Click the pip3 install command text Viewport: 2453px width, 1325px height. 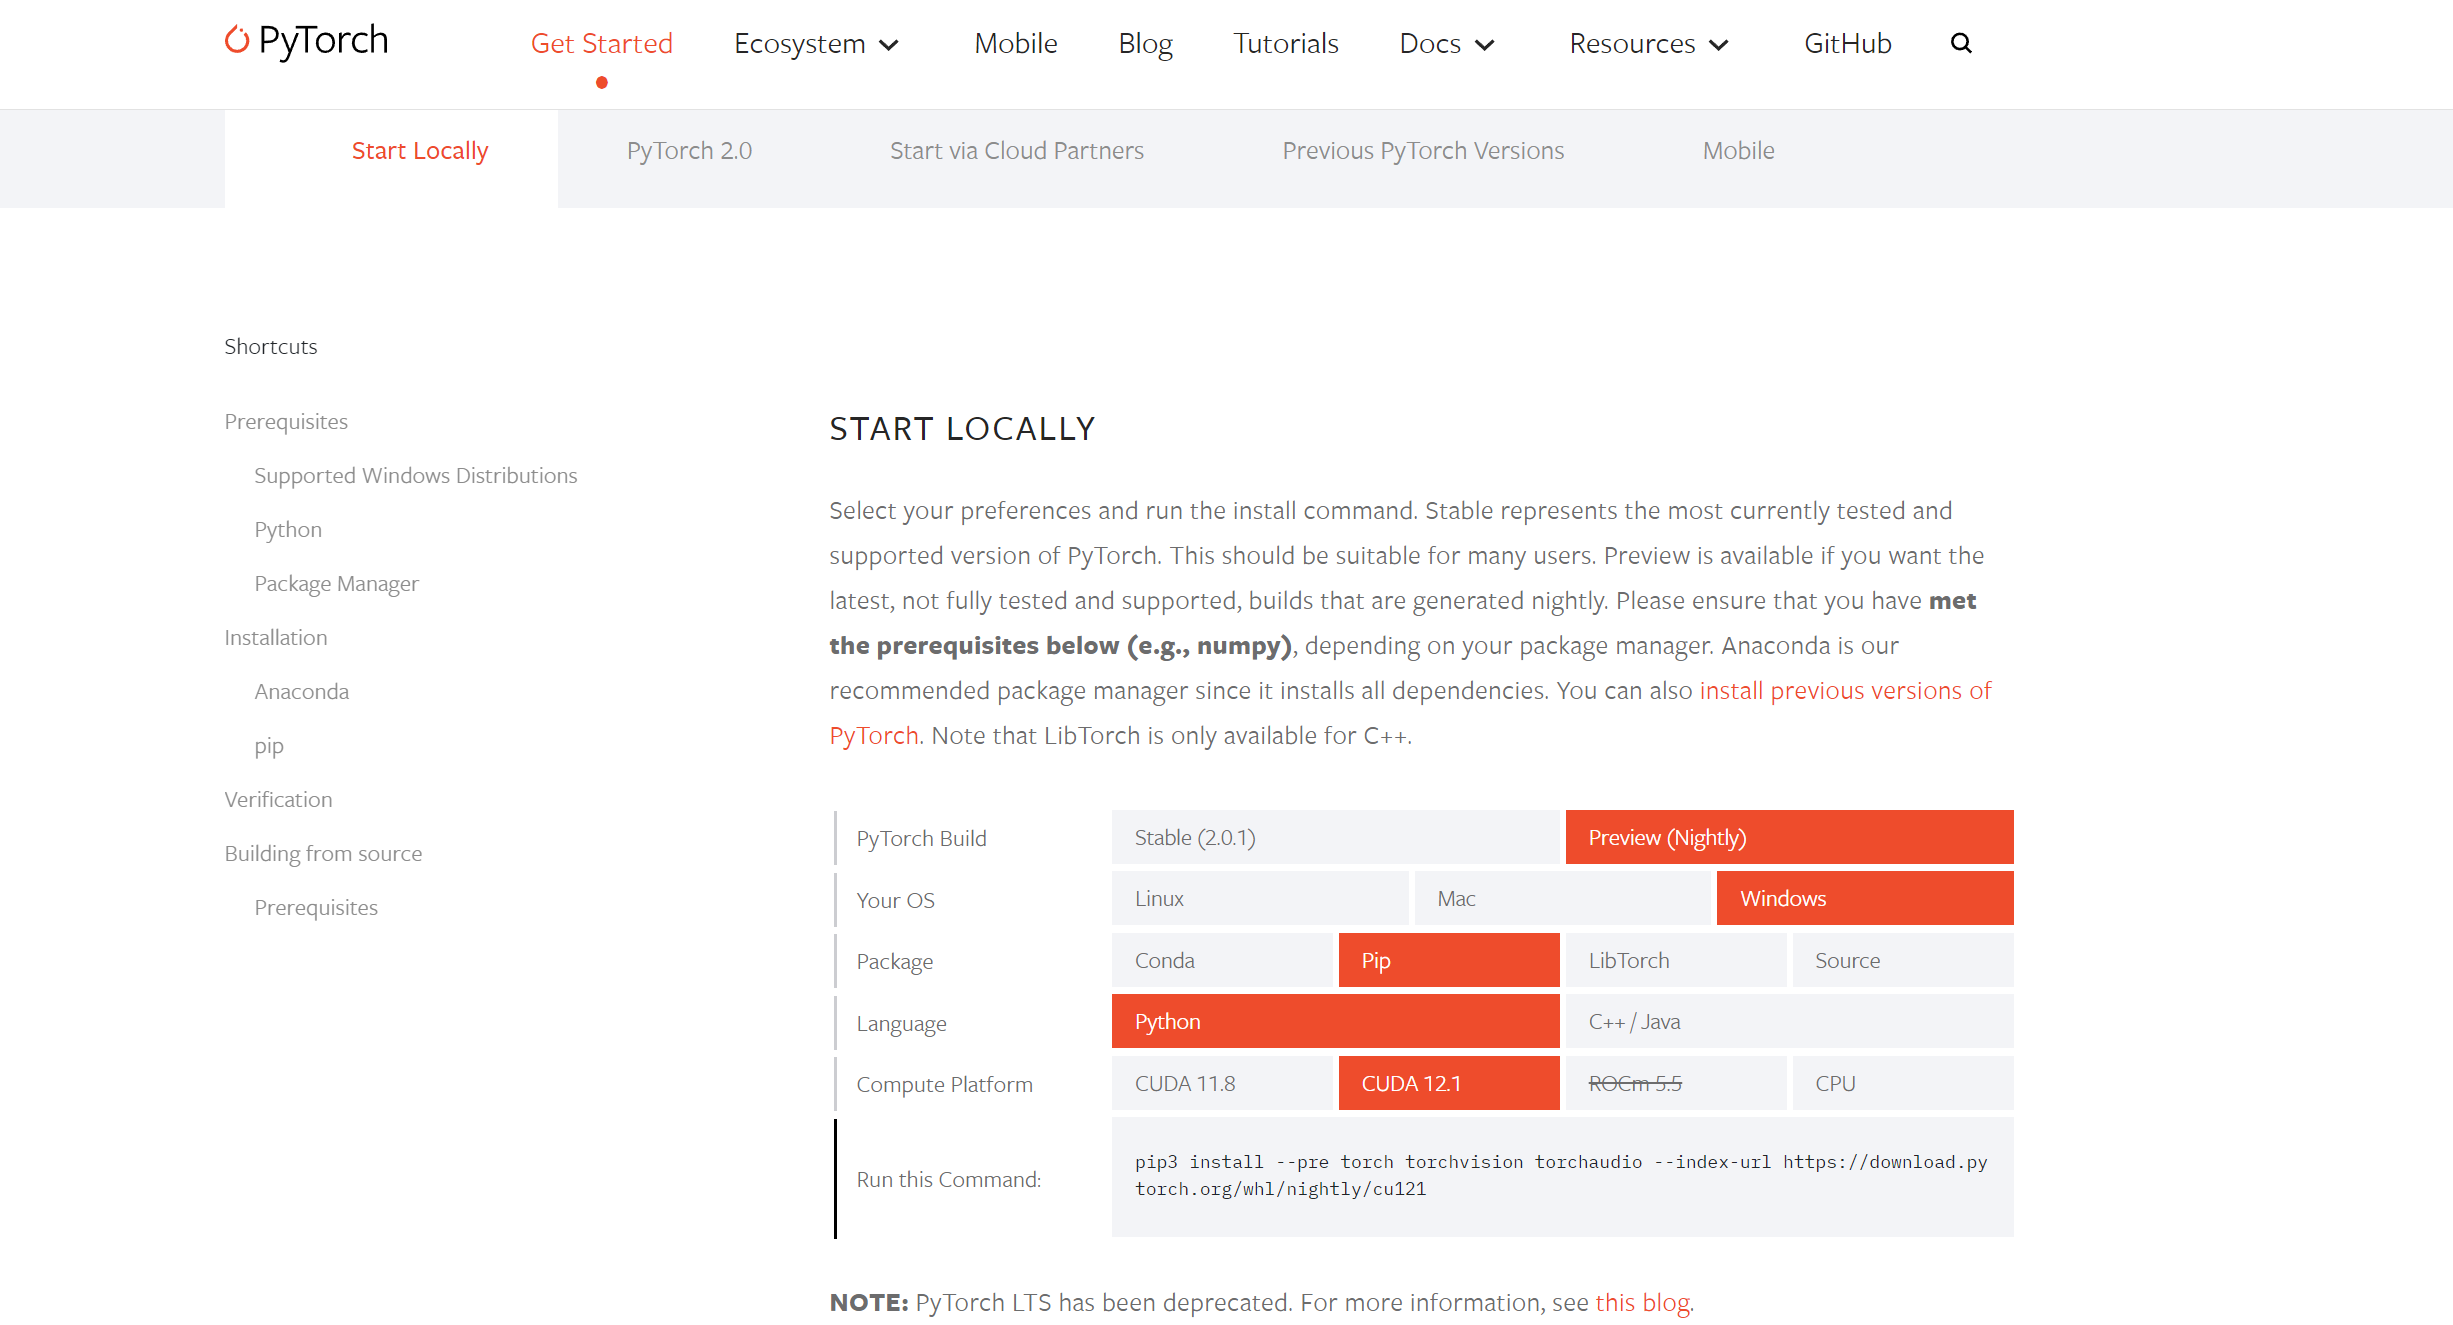pos(1561,1175)
